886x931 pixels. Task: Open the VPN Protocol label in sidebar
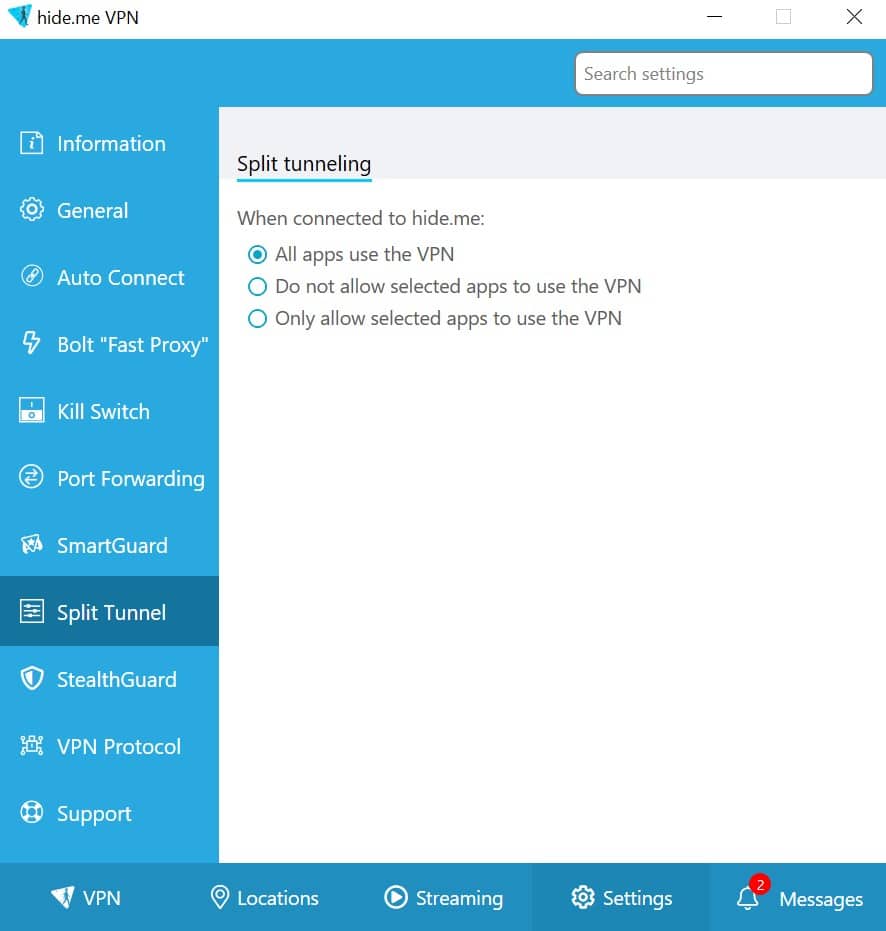[x=119, y=746]
